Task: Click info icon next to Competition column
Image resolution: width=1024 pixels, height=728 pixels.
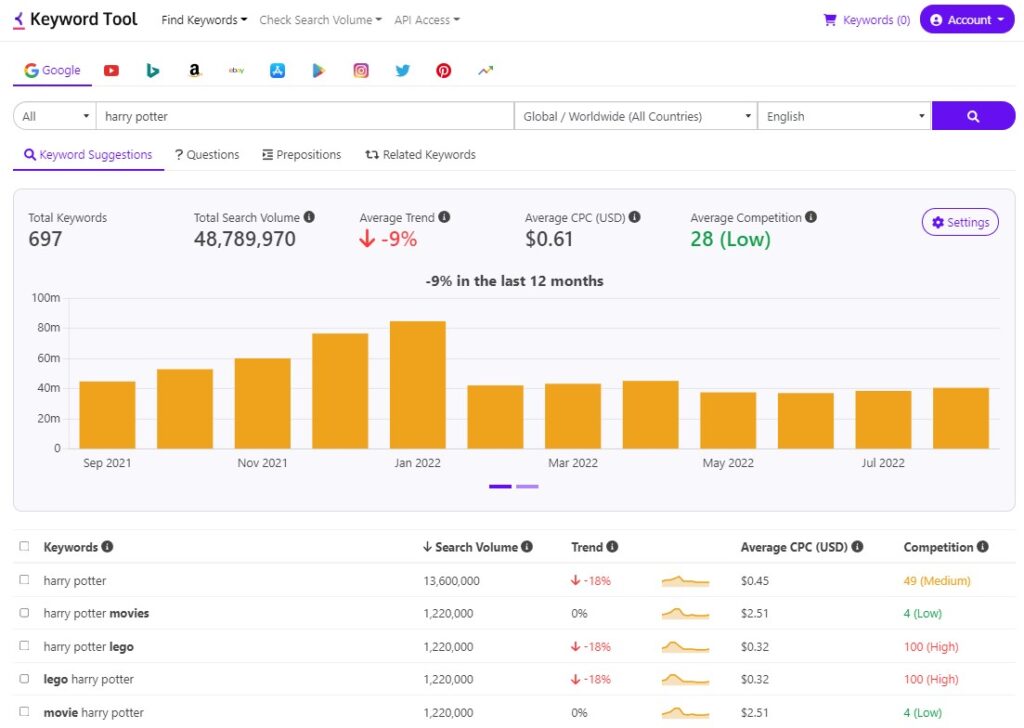Action: (982, 546)
